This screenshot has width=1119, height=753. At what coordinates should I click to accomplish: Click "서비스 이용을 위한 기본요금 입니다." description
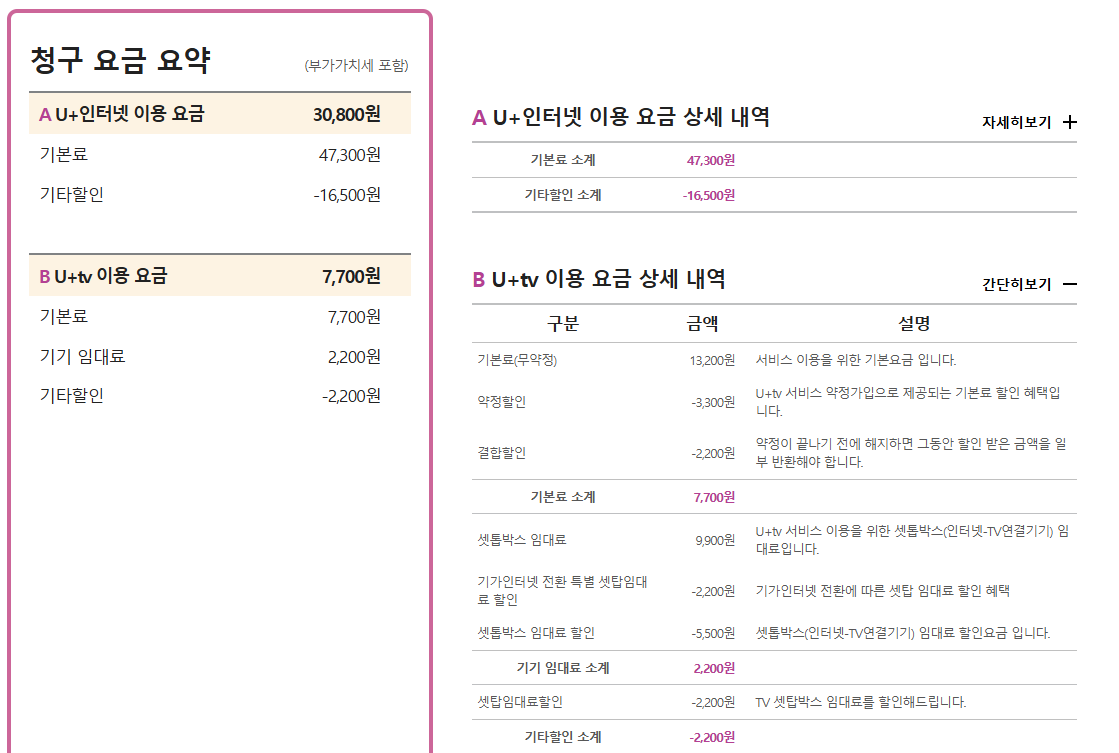coord(856,360)
